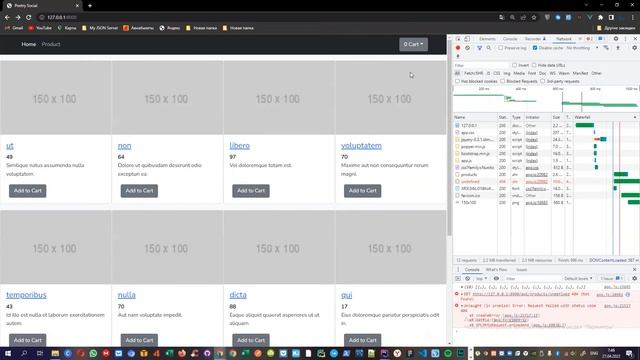Filter network requests by Img type
The height and width of the screenshot is (360, 640).
coord(507,73)
